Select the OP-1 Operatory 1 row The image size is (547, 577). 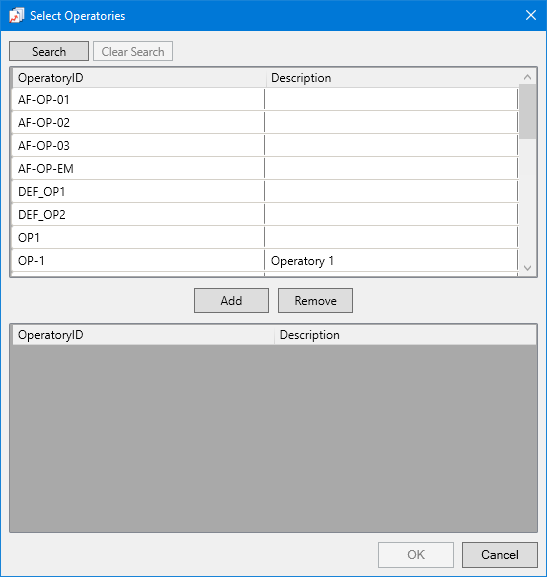(265, 261)
